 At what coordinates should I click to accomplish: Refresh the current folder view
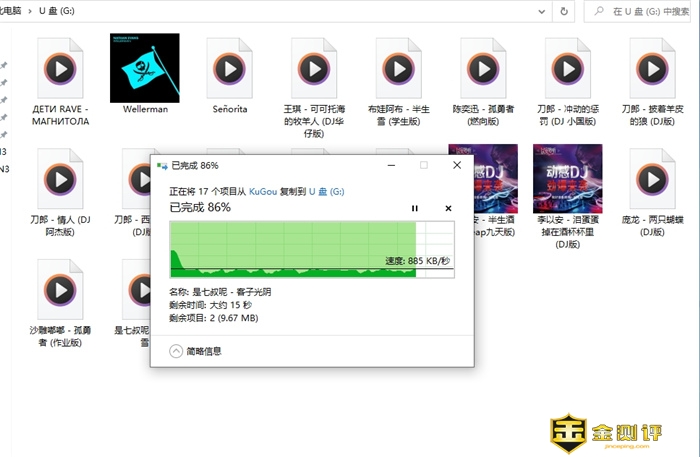click(565, 12)
